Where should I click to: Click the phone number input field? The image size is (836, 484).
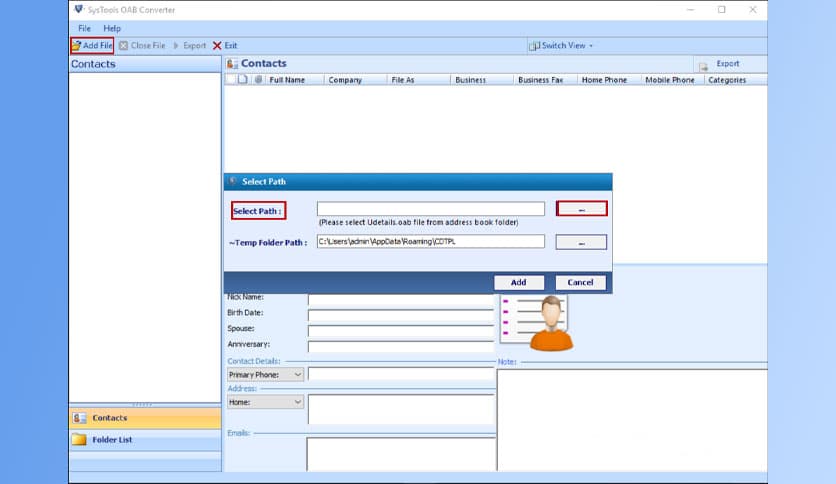pyautogui.click(x=401, y=374)
